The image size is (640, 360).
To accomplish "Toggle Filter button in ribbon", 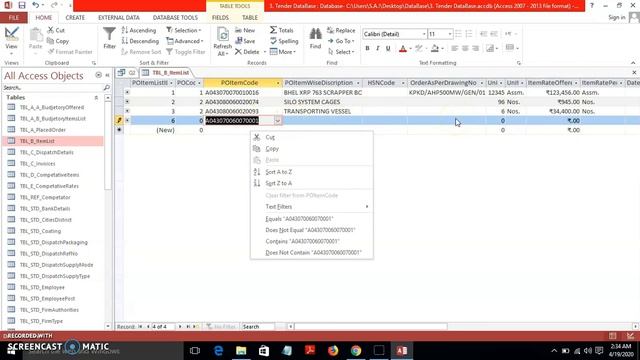I will [186, 52].
